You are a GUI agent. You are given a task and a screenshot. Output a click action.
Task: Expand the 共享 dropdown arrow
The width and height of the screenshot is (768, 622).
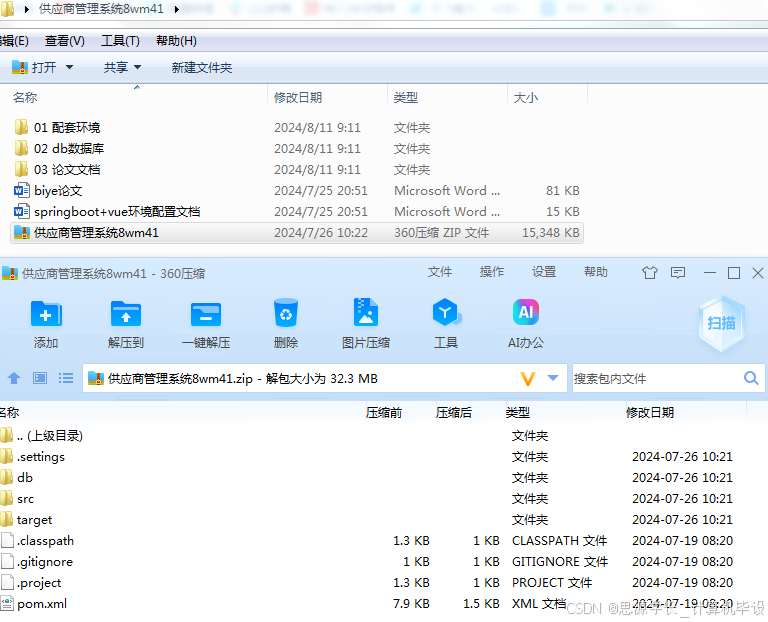pyautogui.click(x=137, y=67)
